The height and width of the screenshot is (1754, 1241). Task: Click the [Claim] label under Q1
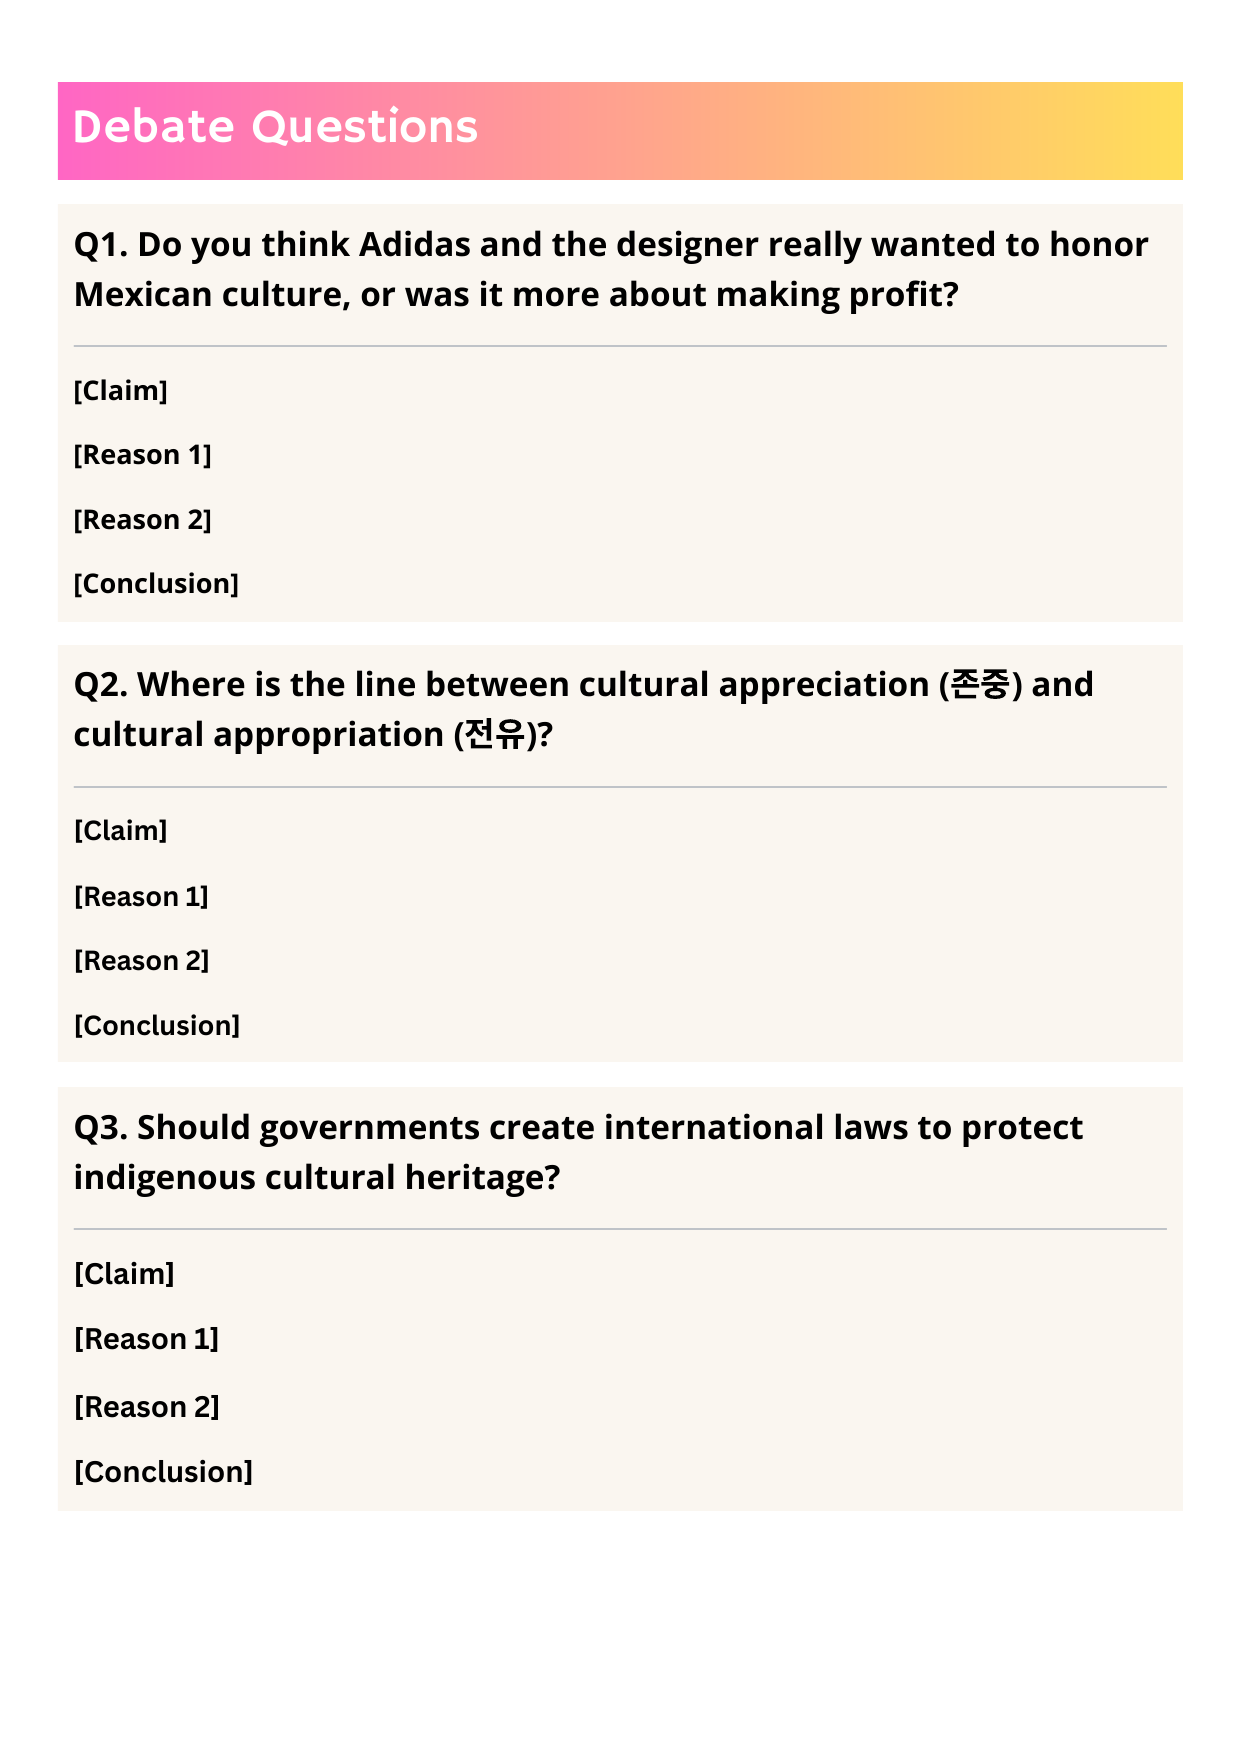coord(121,391)
